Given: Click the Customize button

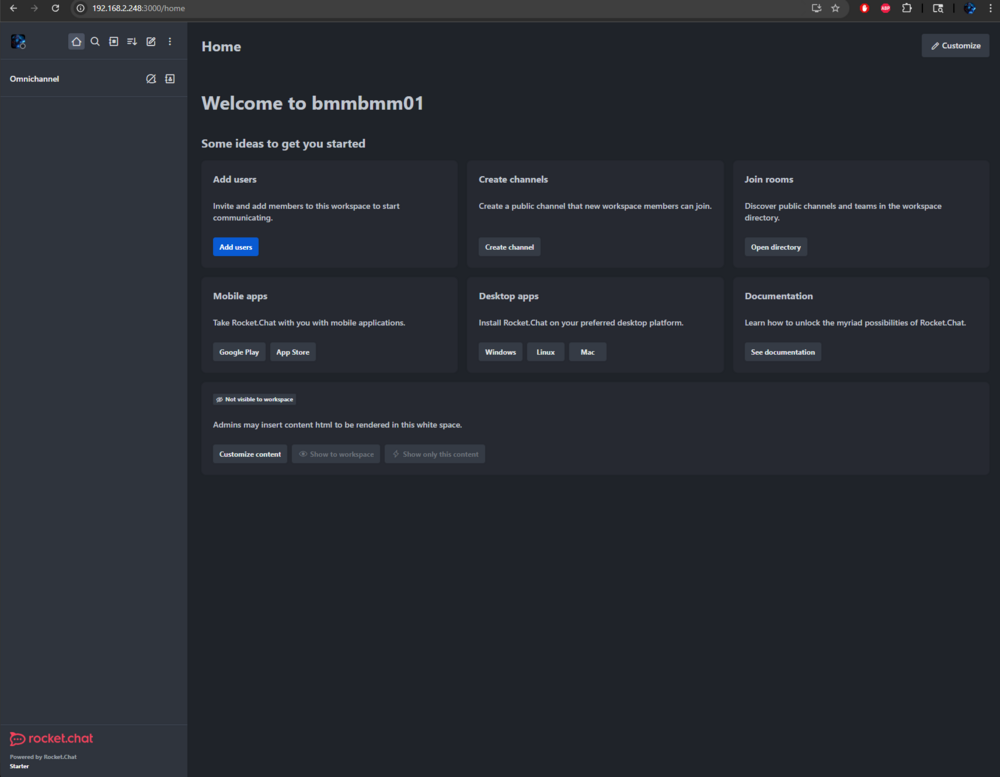Looking at the screenshot, I should pos(955,46).
